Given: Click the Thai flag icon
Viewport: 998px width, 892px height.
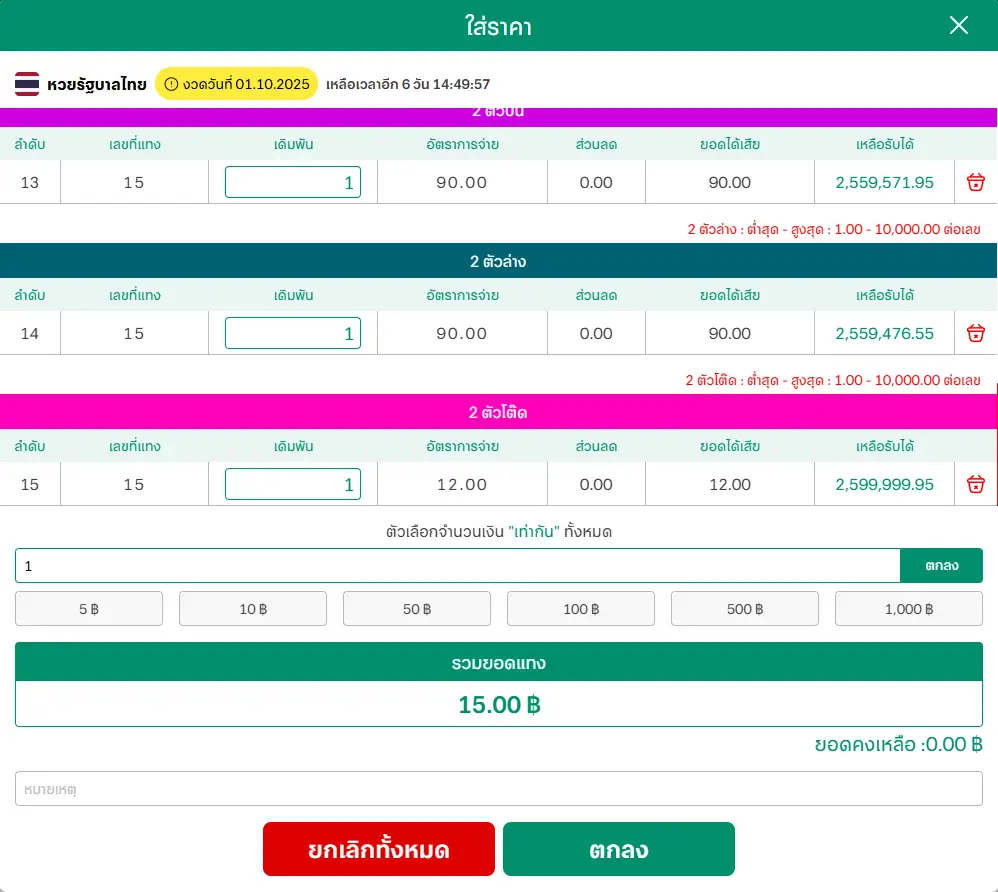Looking at the screenshot, I should [x=27, y=84].
